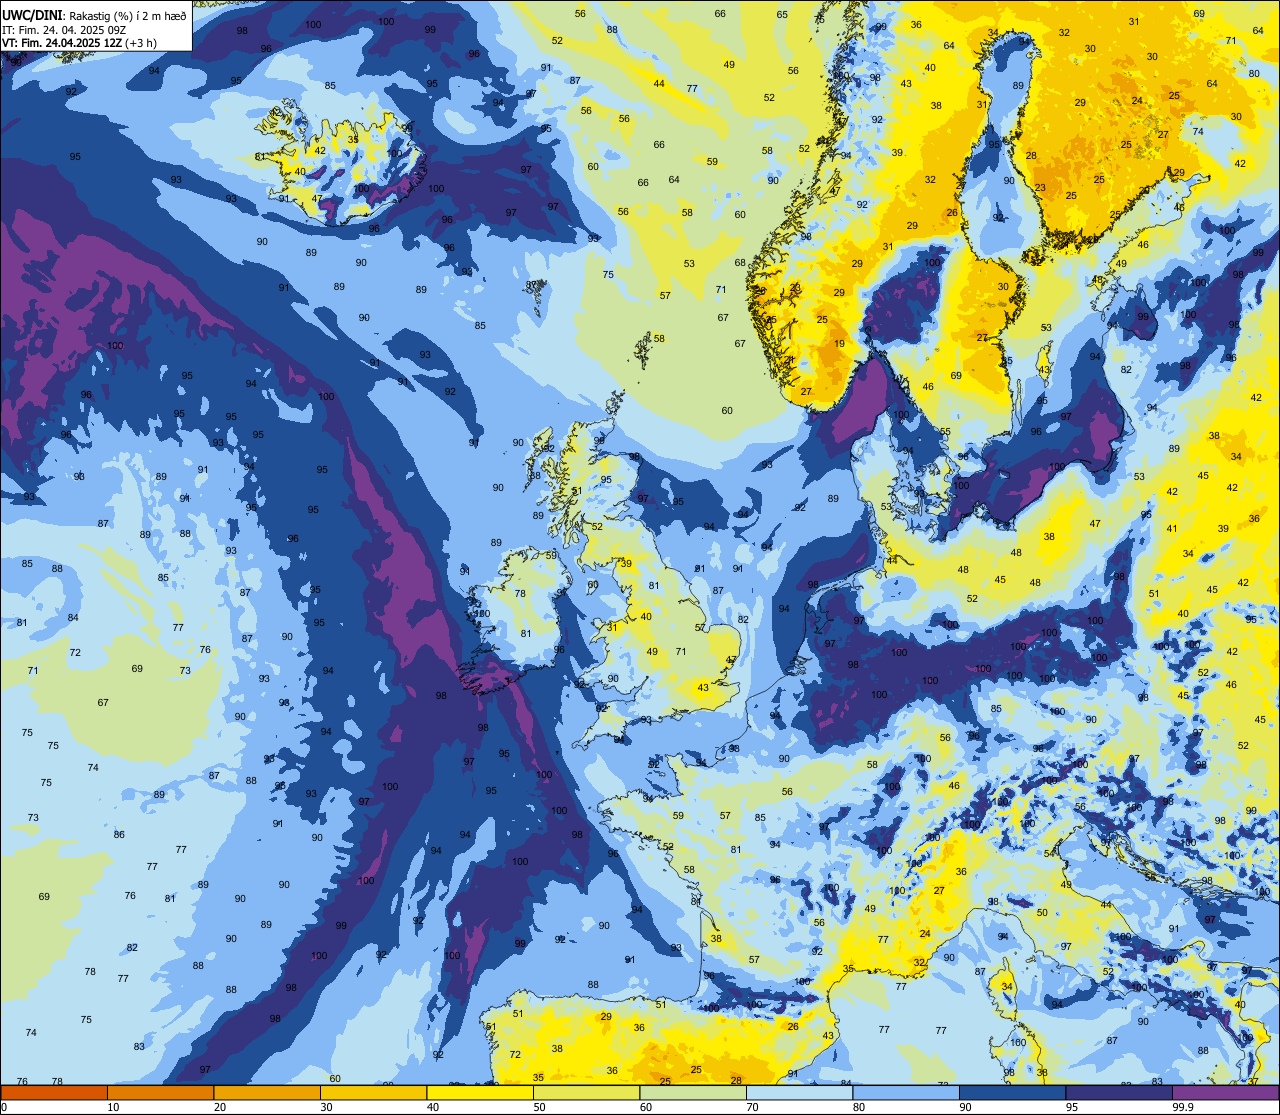Click the legend label '10'
This screenshot has height=1115, width=1280.
pyautogui.click(x=113, y=1107)
